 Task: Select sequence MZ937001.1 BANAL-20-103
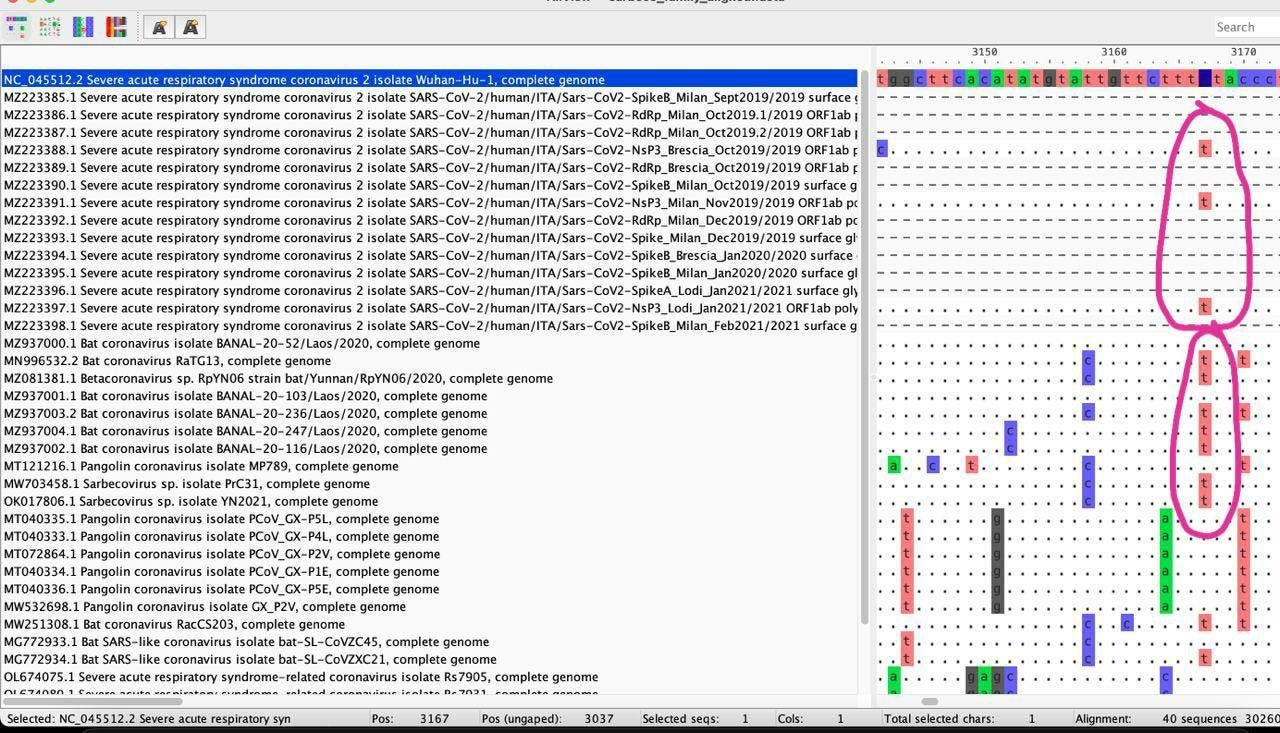429,396
